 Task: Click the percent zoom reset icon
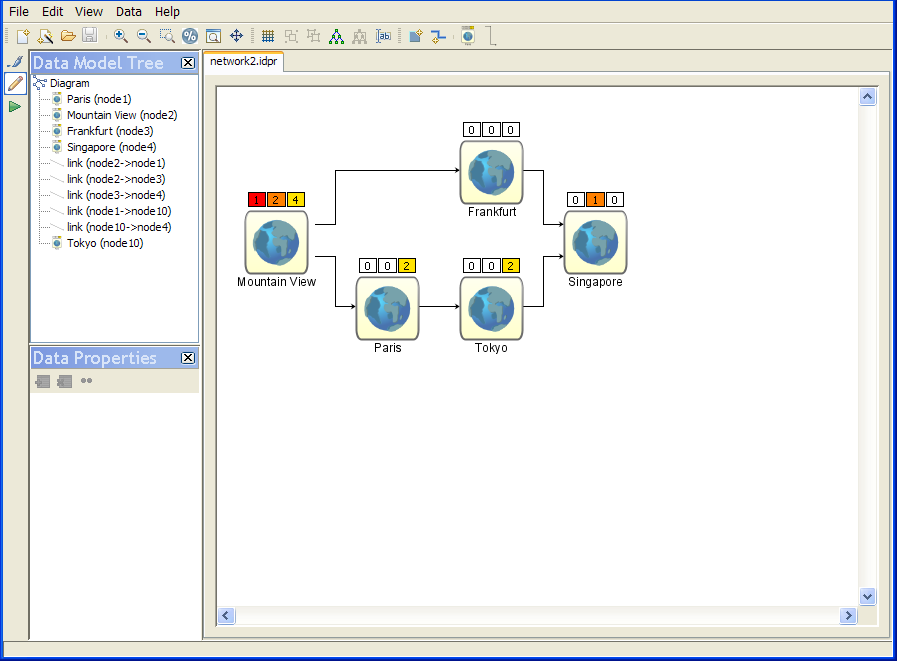click(190, 36)
